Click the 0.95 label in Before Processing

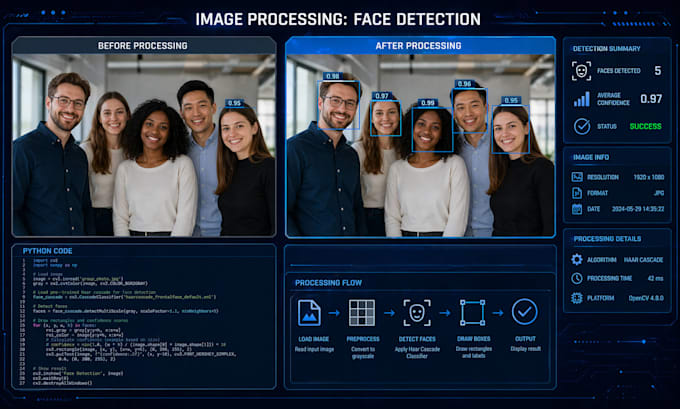tap(234, 103)
